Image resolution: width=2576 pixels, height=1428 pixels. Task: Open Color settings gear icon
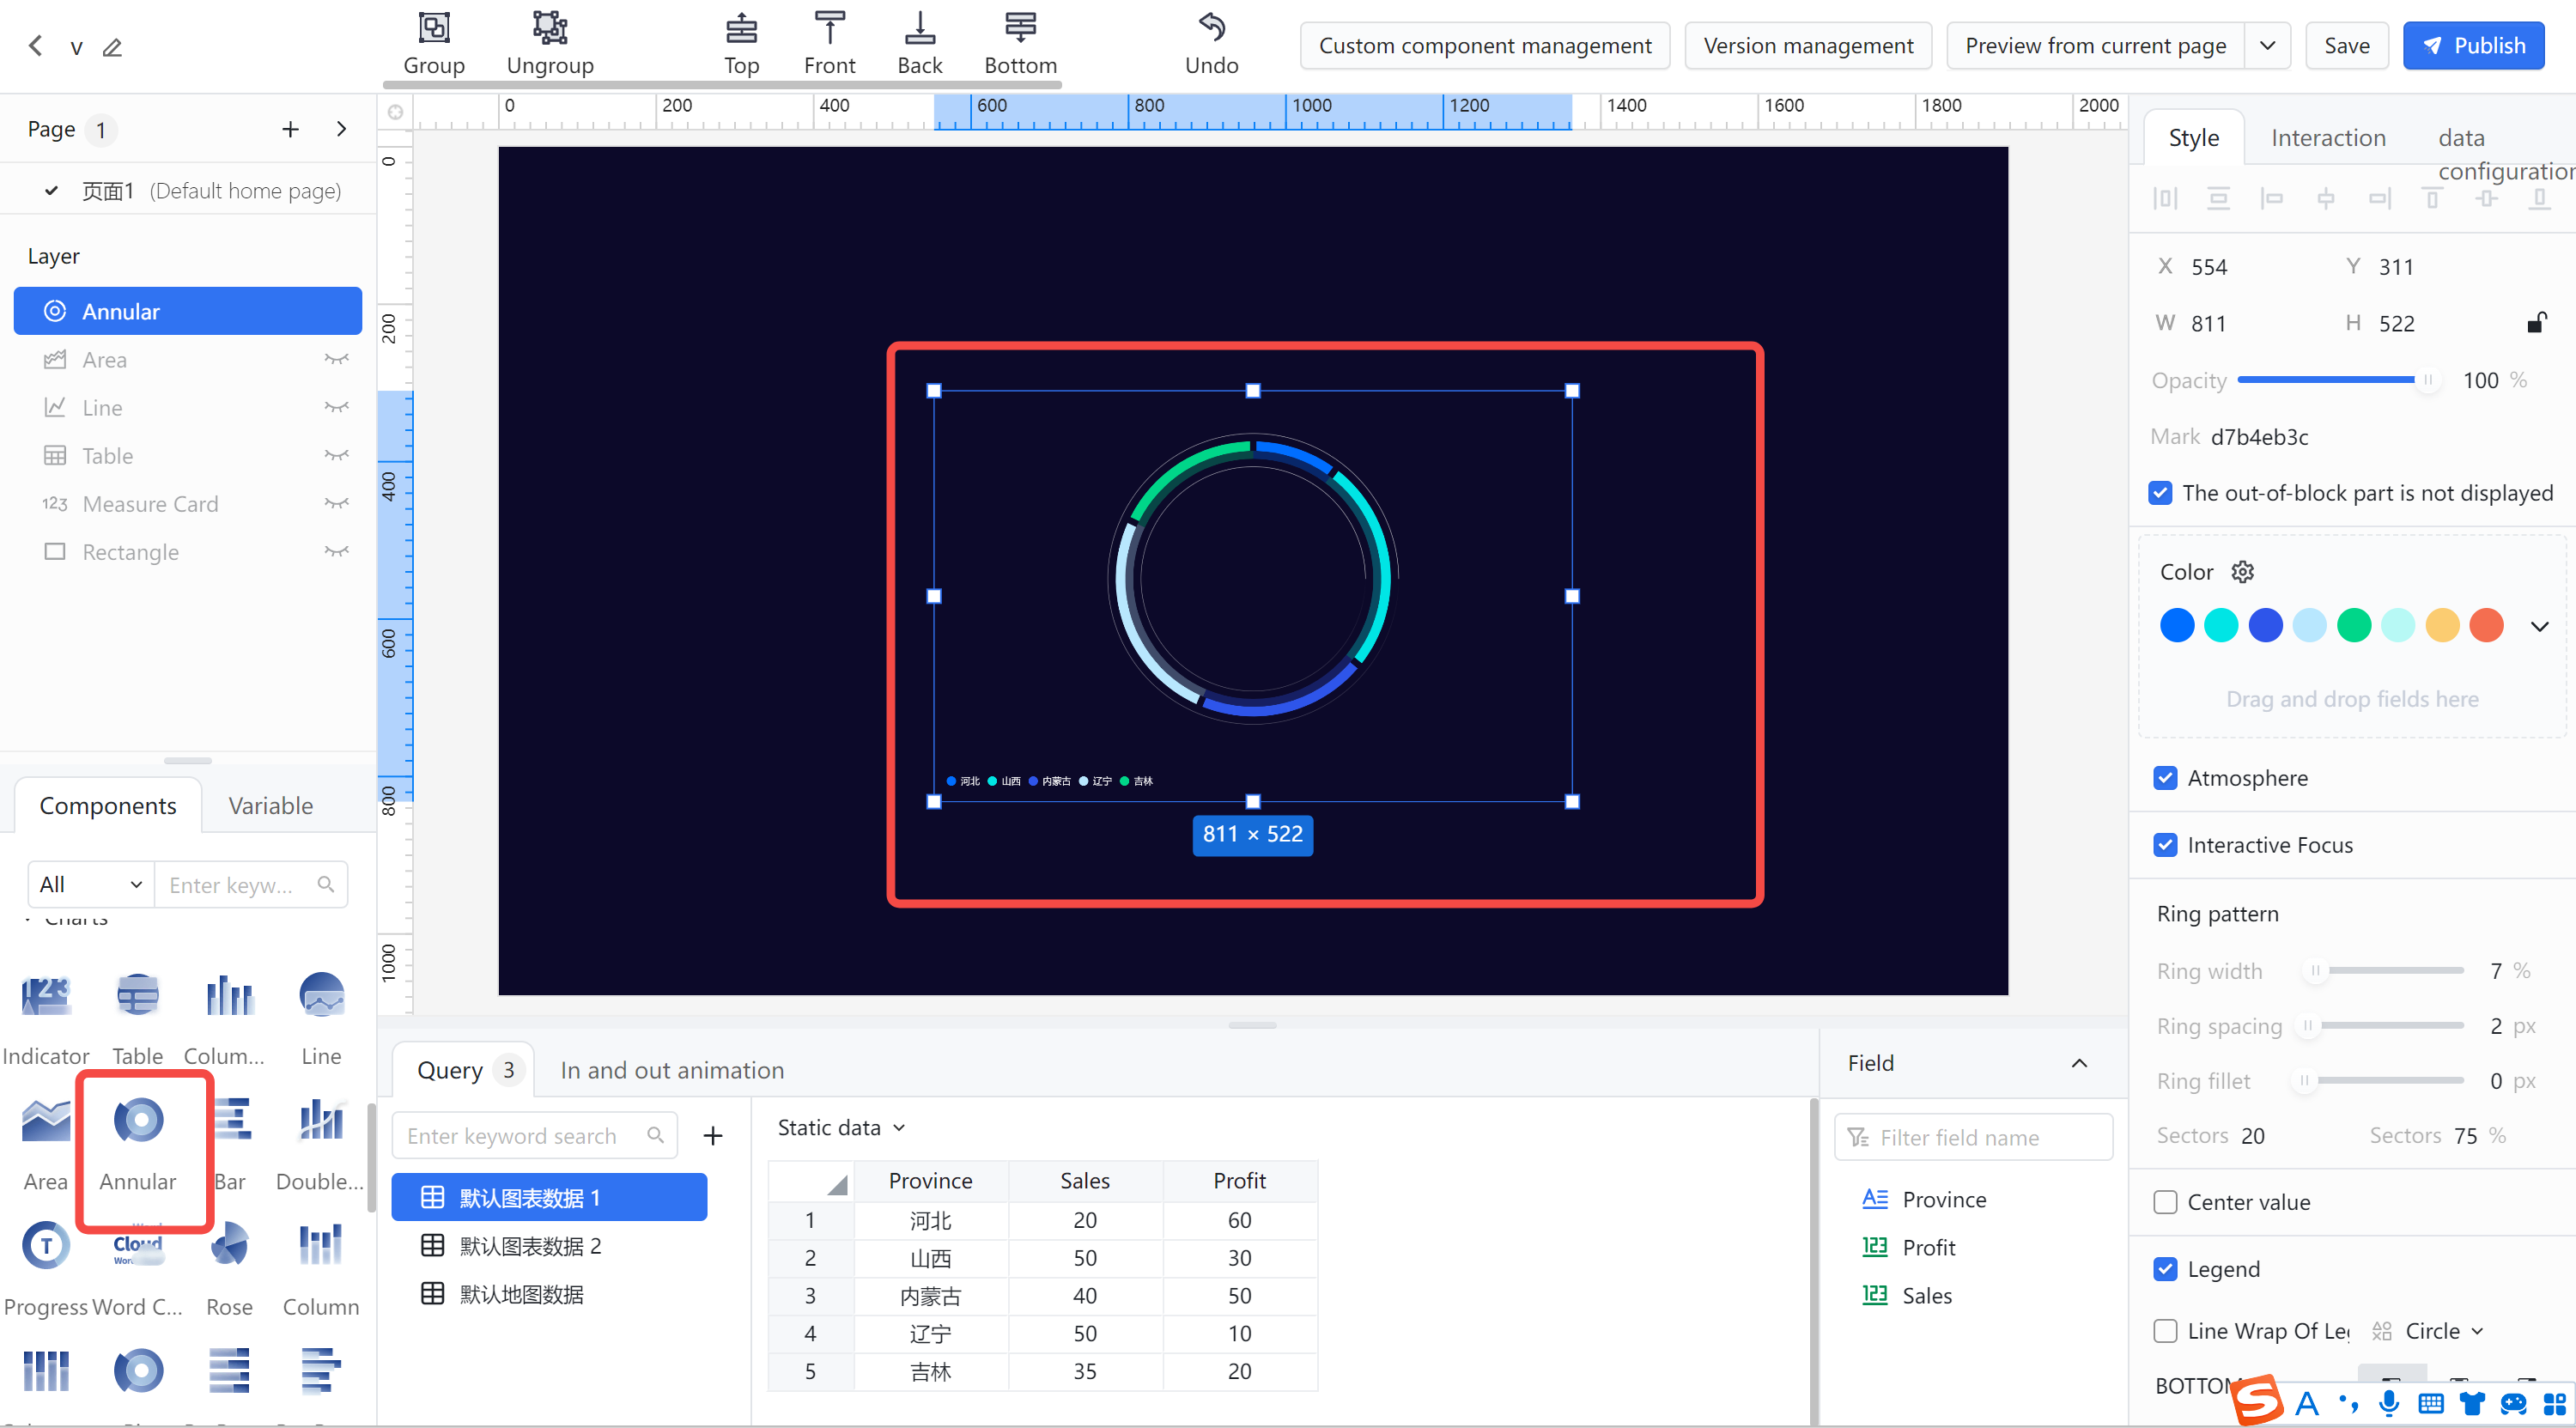(2242, 572)
